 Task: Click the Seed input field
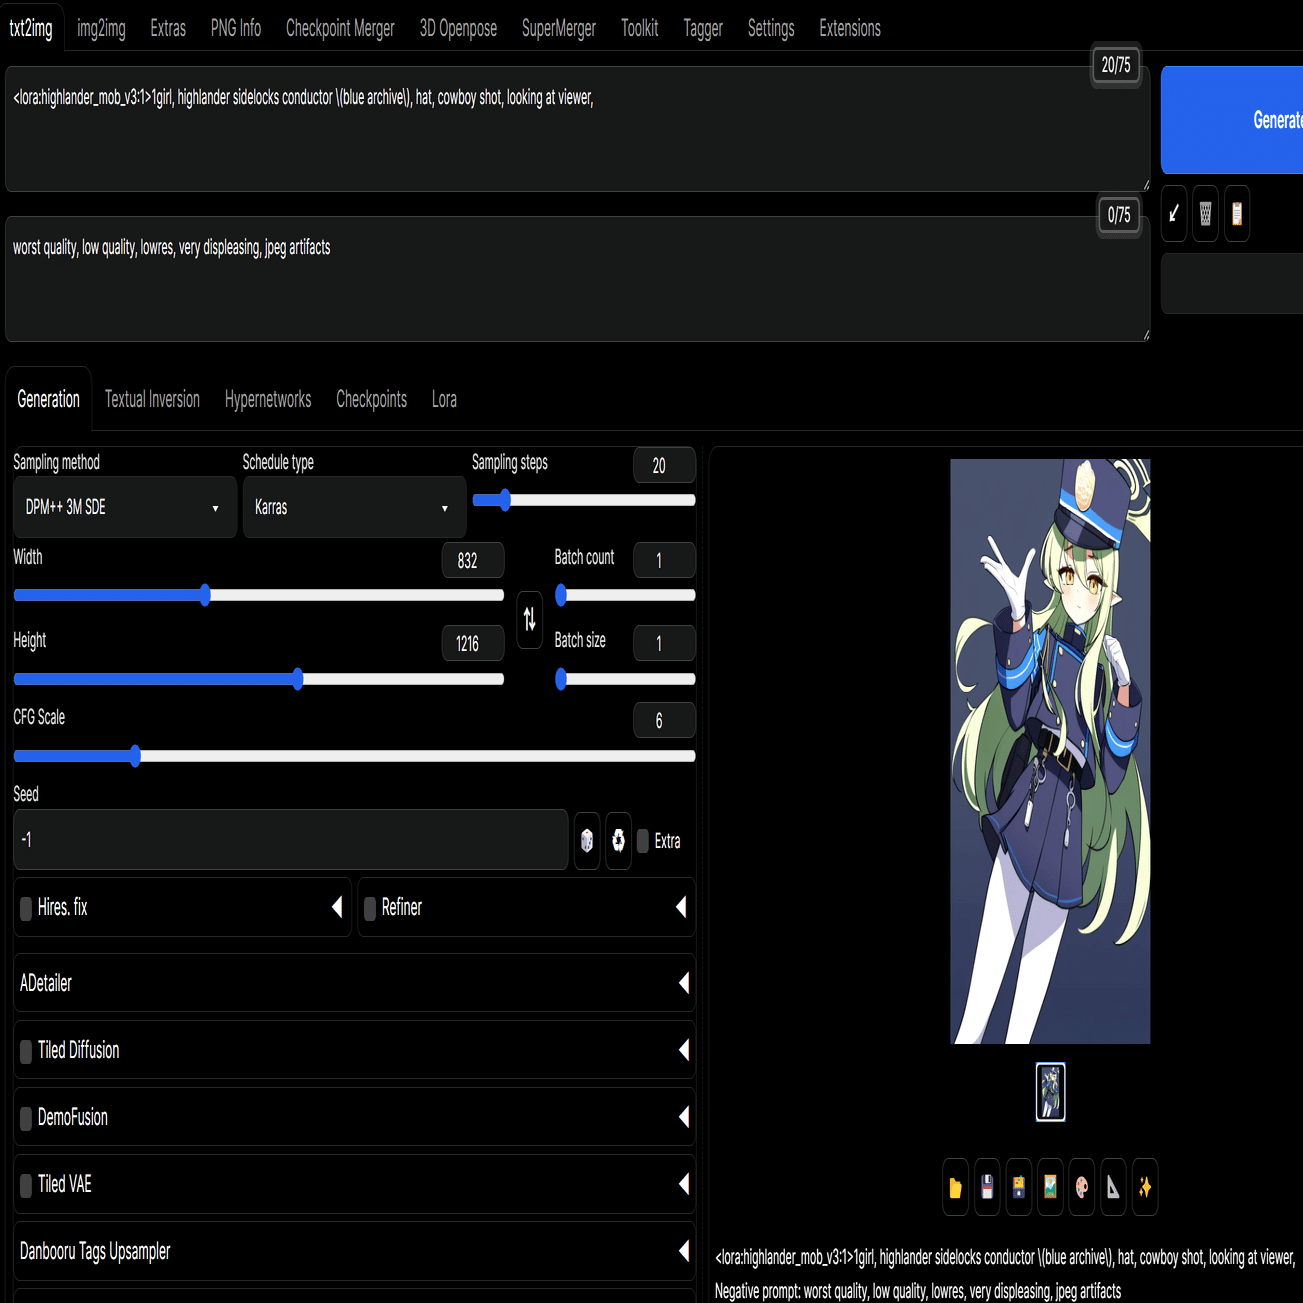tap(291, 839)
